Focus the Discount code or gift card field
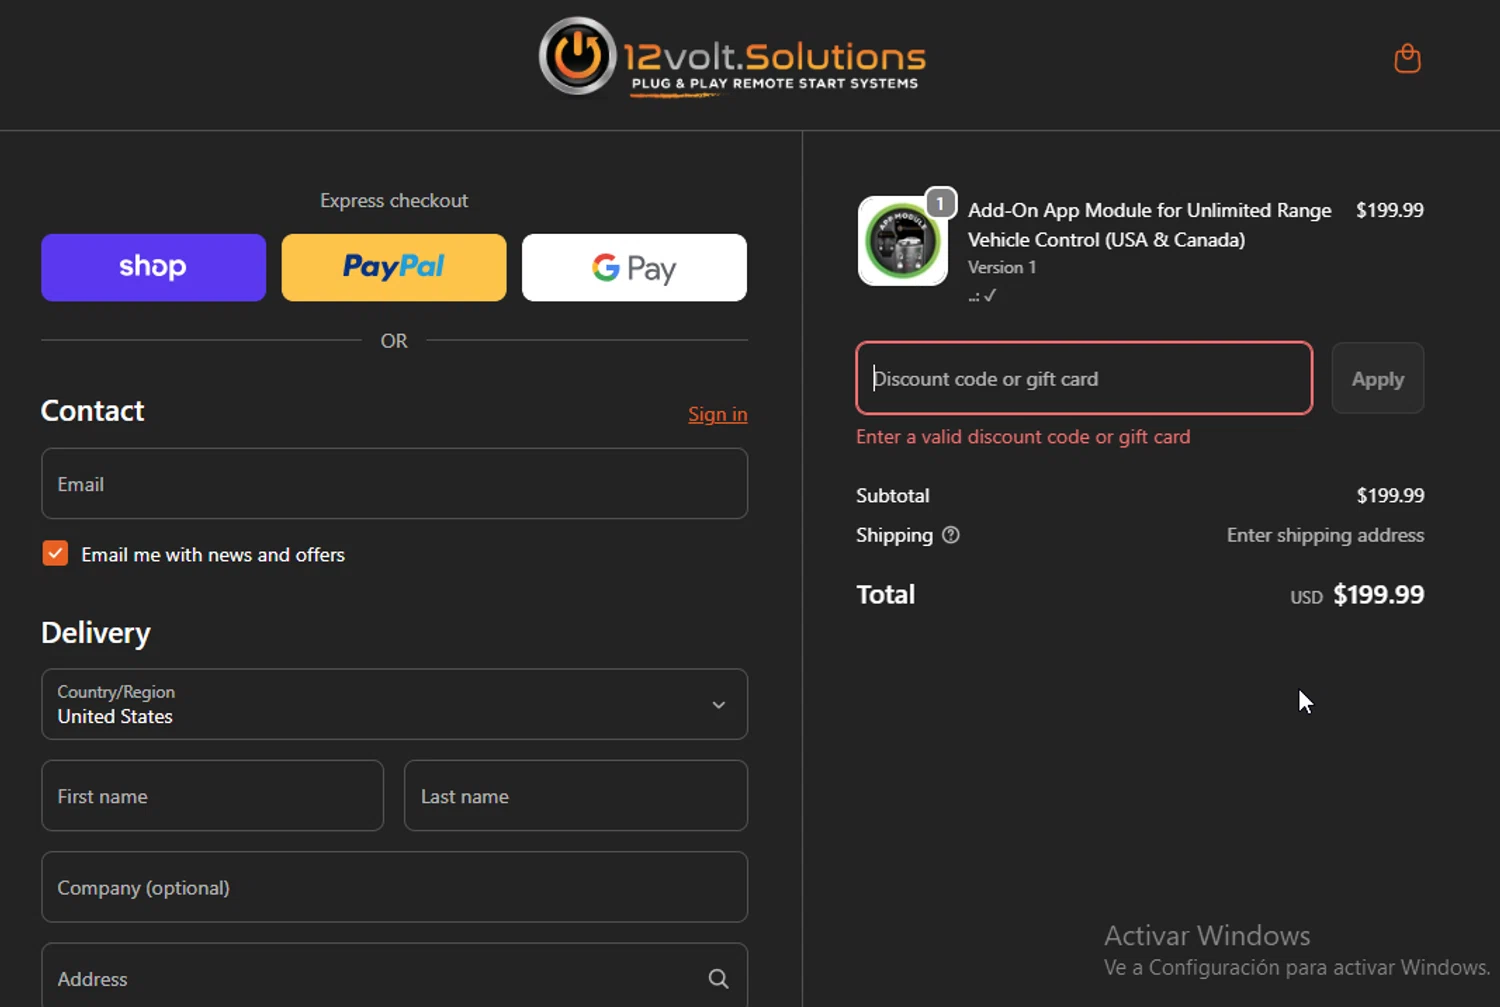 [1084, 378]
